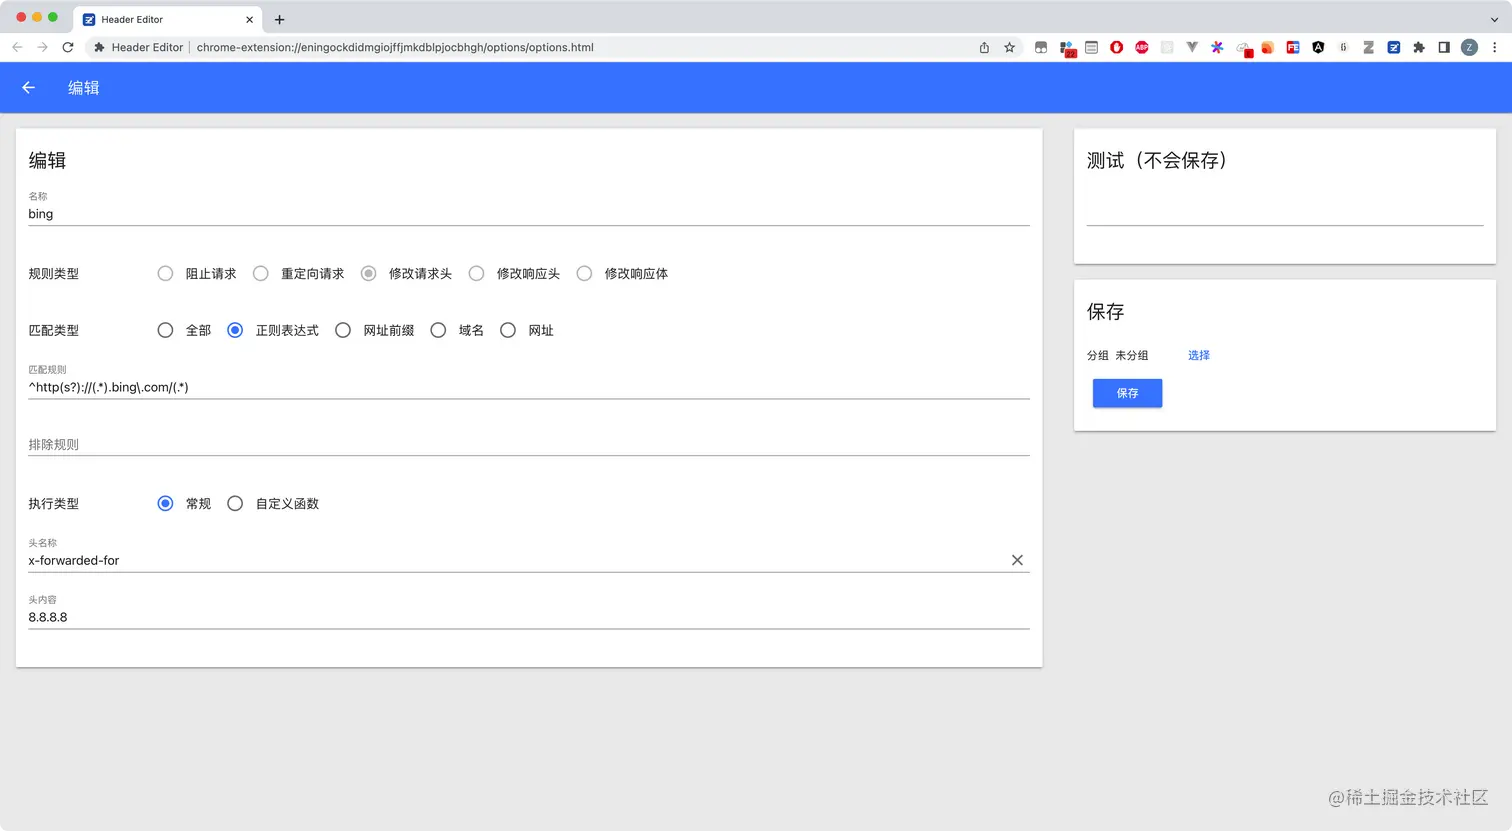Reload the page in the browser
This screenshot has height=831, width=1512.
click(68, 47)
